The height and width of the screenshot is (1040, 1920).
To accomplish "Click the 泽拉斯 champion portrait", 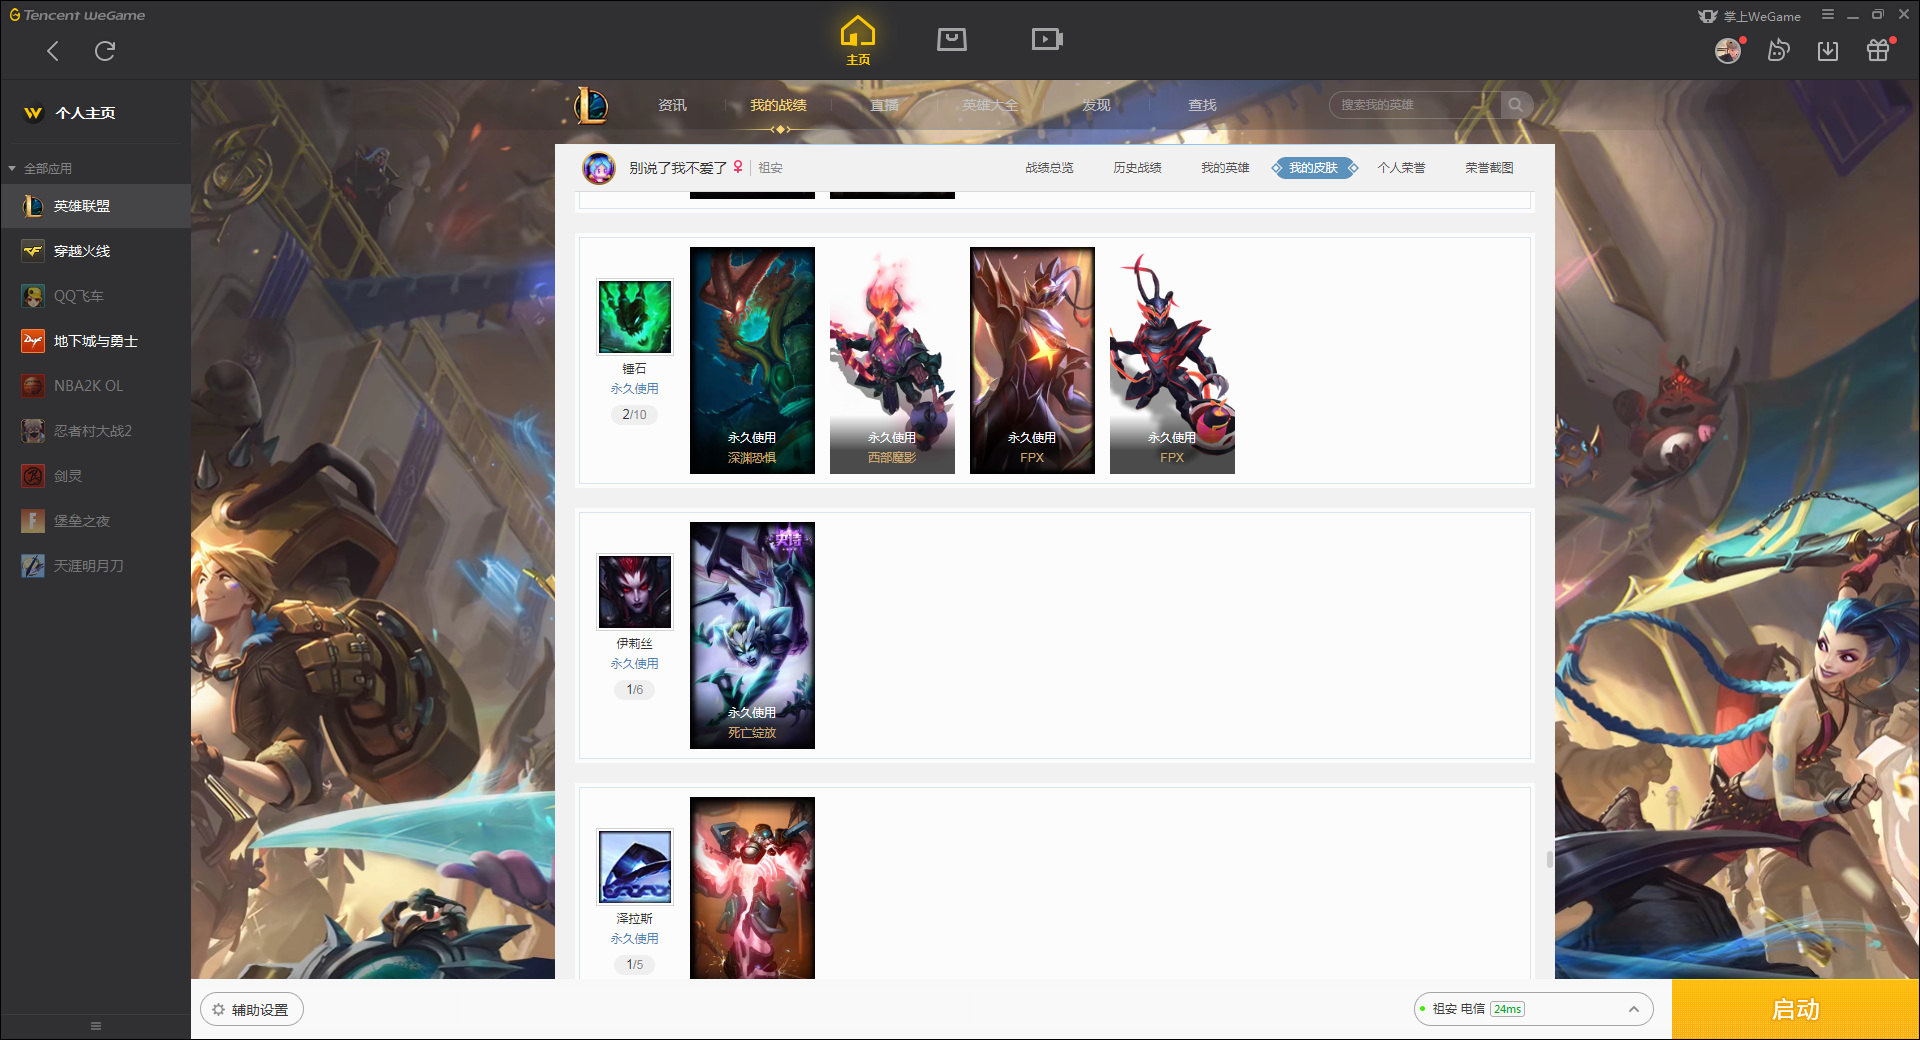I will click(x=635, y=867).
